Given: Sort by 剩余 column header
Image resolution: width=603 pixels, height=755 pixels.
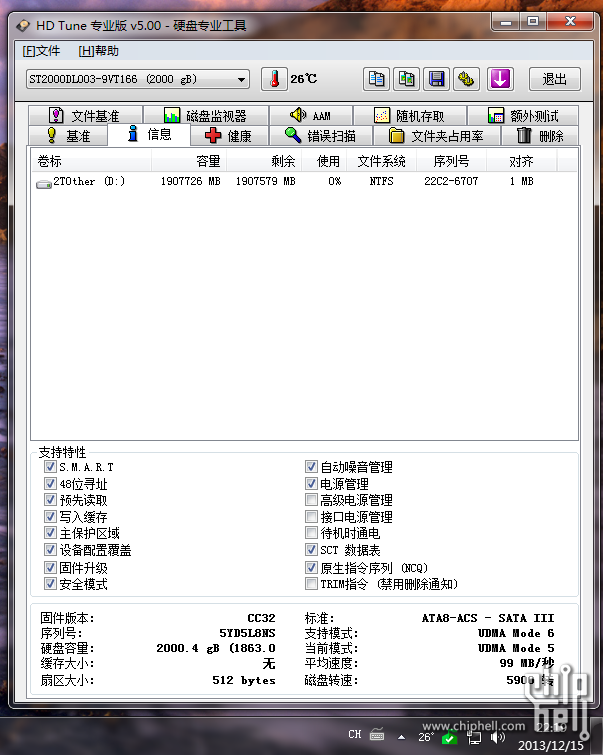Looking at the screenshot, I should tap(264, 161).
